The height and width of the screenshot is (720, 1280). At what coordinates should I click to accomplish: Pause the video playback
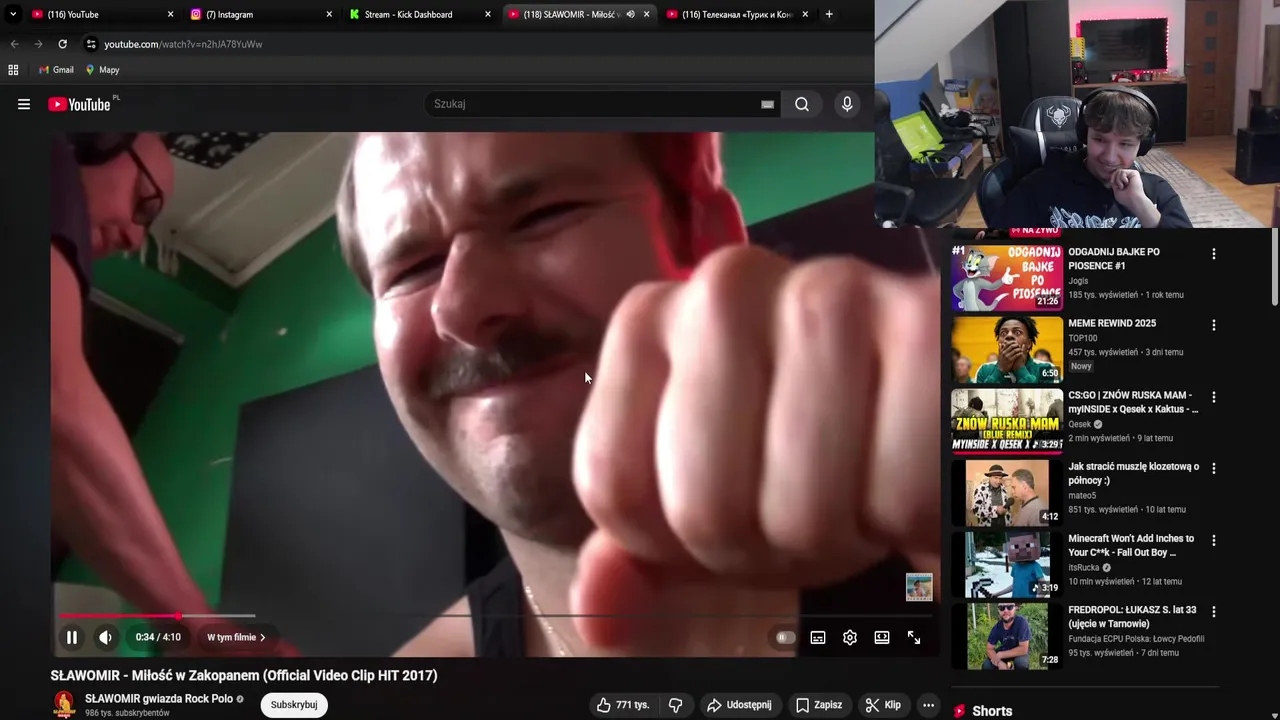coord(72,637)
